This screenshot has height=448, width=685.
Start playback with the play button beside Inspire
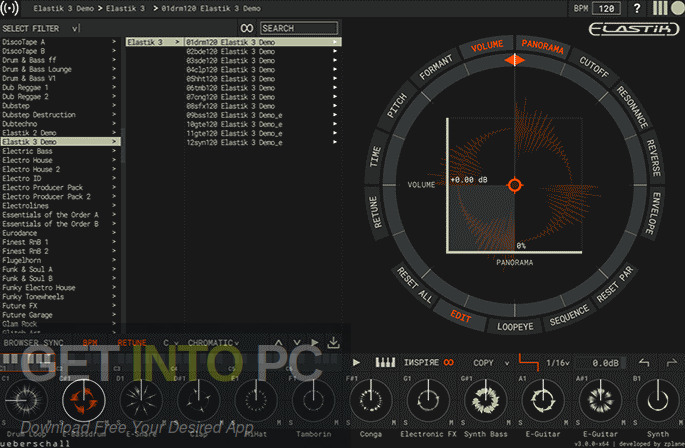pos(356,362)
